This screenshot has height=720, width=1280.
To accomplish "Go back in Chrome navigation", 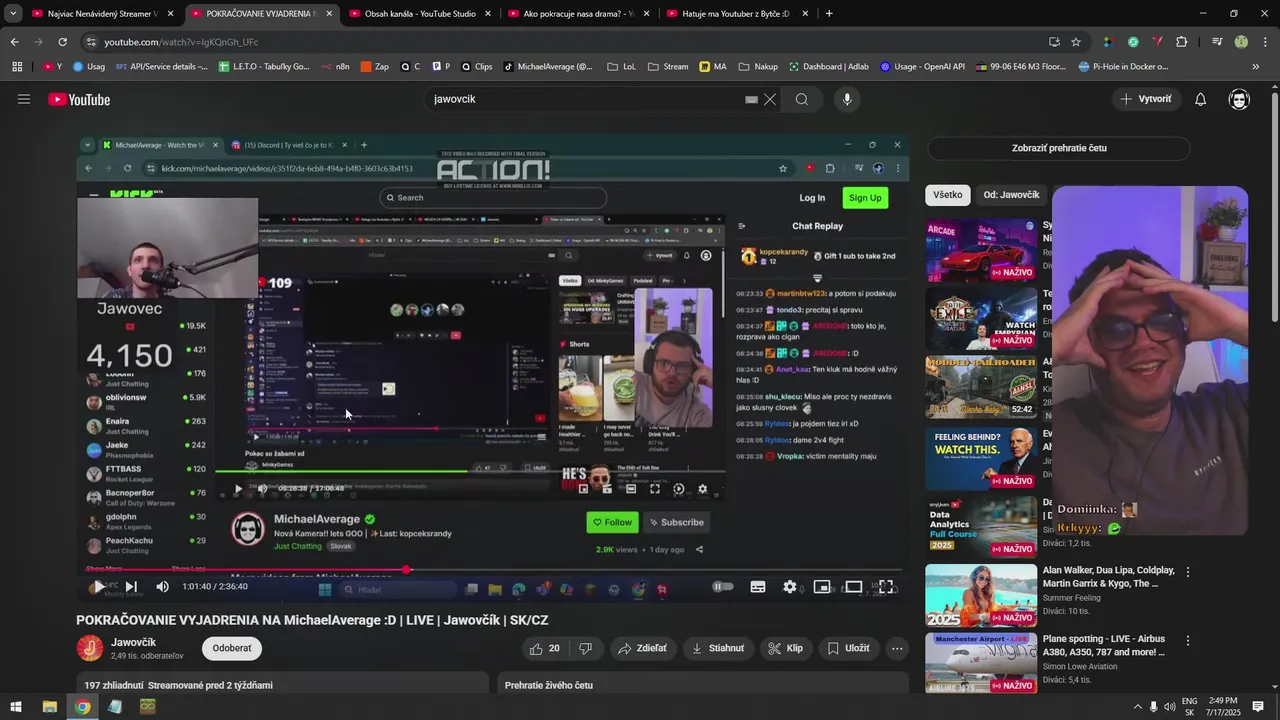I will [14, 42].
